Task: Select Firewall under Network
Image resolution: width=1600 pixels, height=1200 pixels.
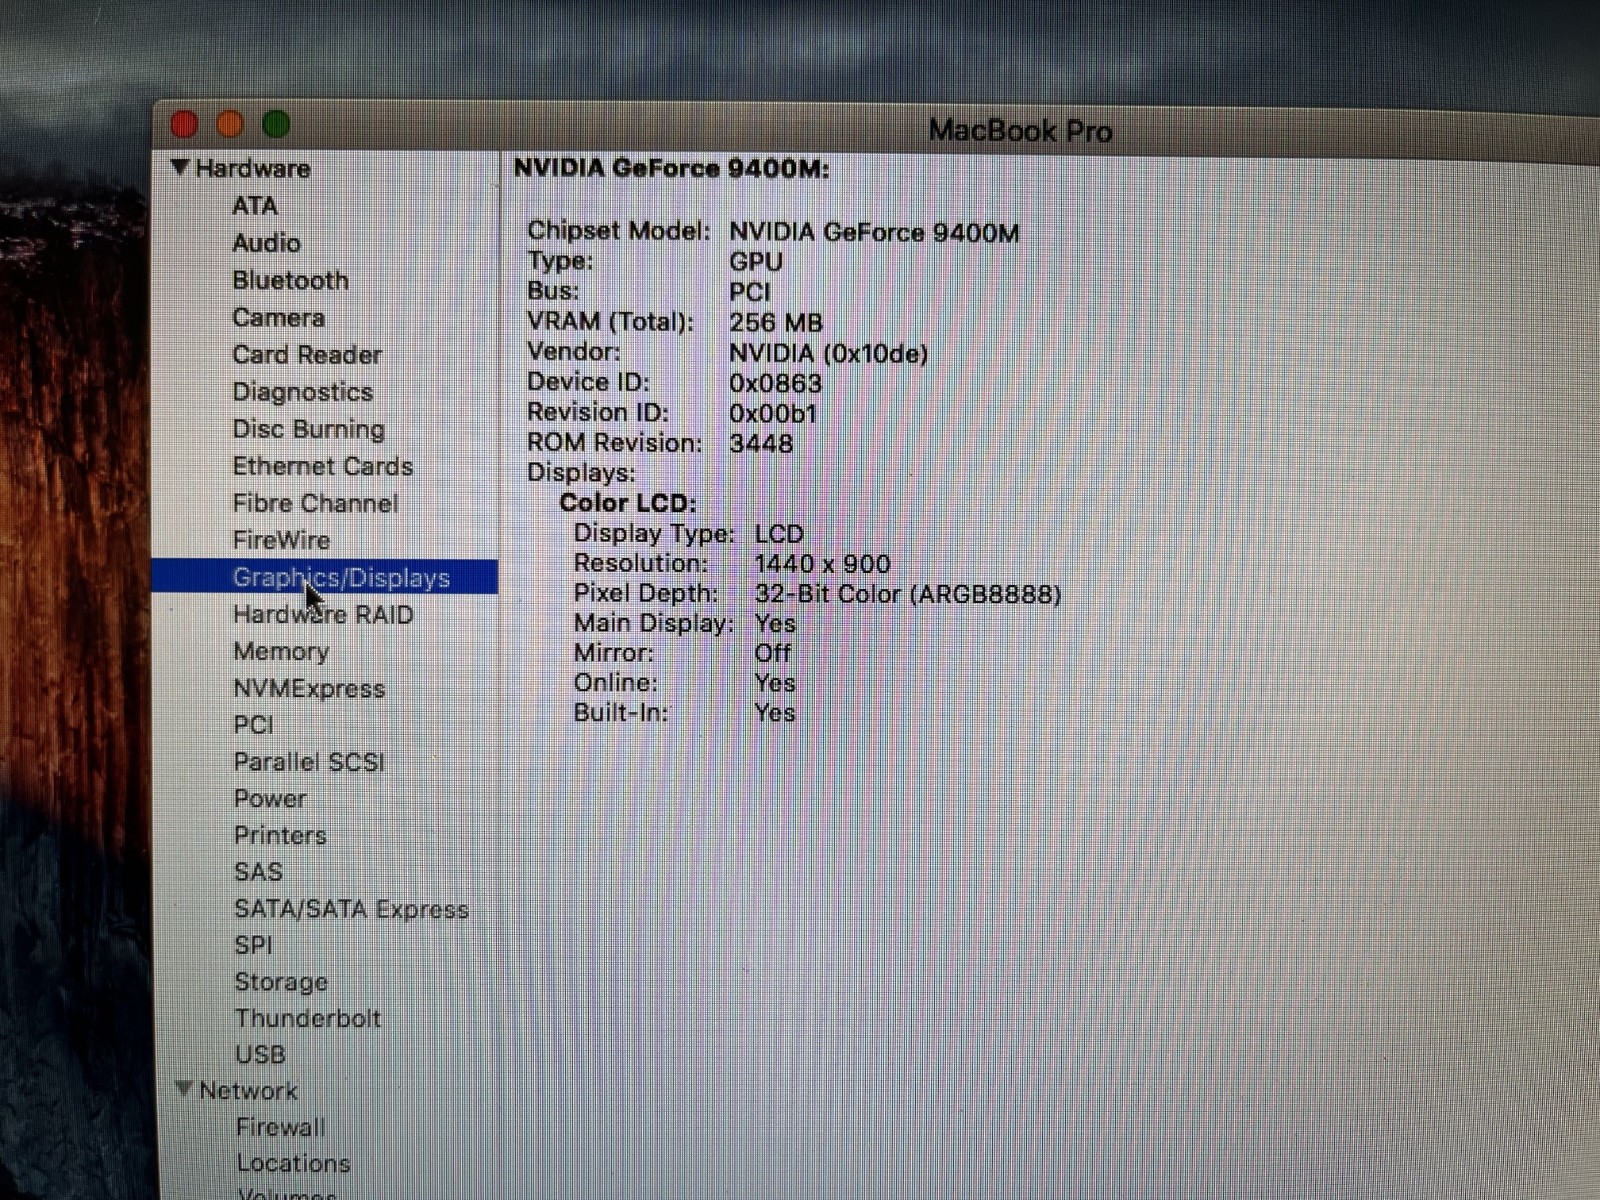Action: click(x=281, y=1127)
